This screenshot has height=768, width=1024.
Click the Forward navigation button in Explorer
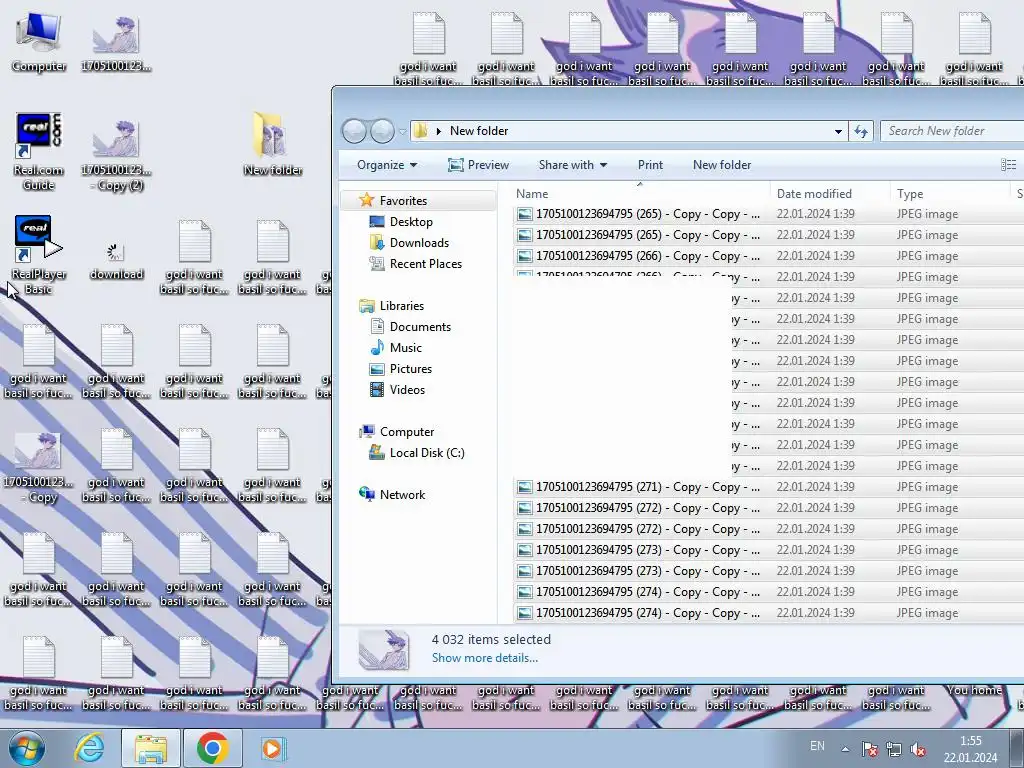click(x=382, y=131)
